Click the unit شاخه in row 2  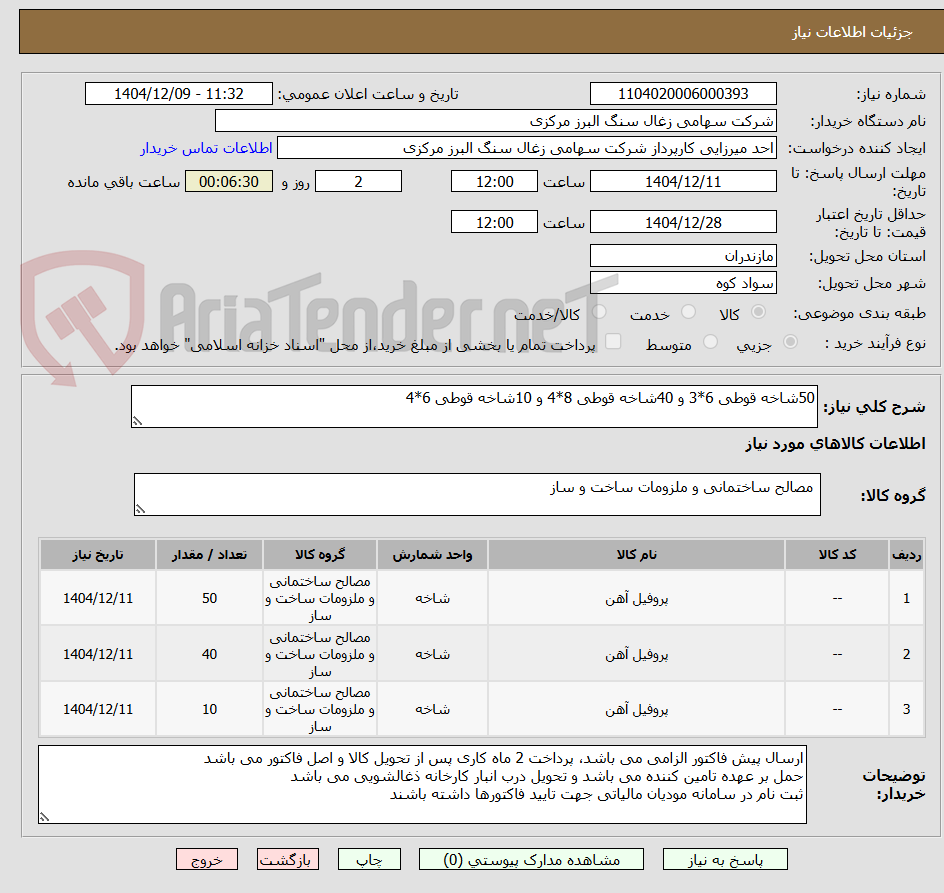tap(432, 654)
